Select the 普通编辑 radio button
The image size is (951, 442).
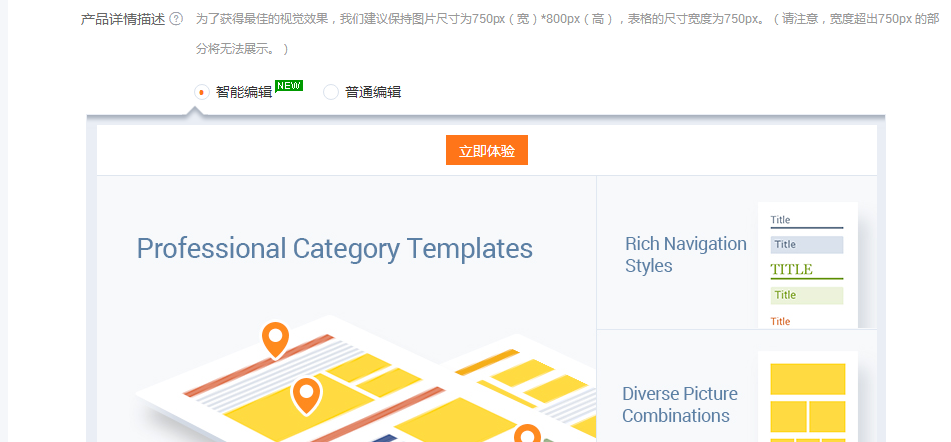[331, 92]
